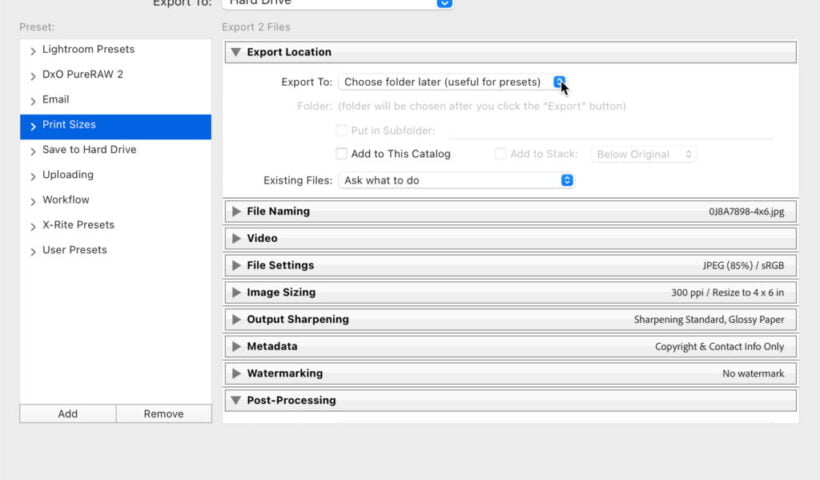Toggle the Put in Subfolder checkbox
This screenshot has width=820, height=480.
[x=341, y=130]
